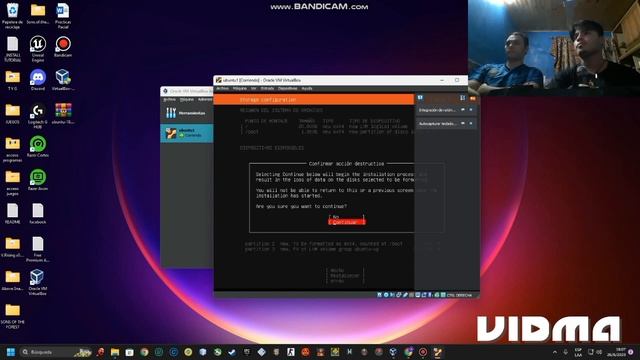Open the README file on desktop
This screenshot has height=360, width=640.
click(13, 213)
